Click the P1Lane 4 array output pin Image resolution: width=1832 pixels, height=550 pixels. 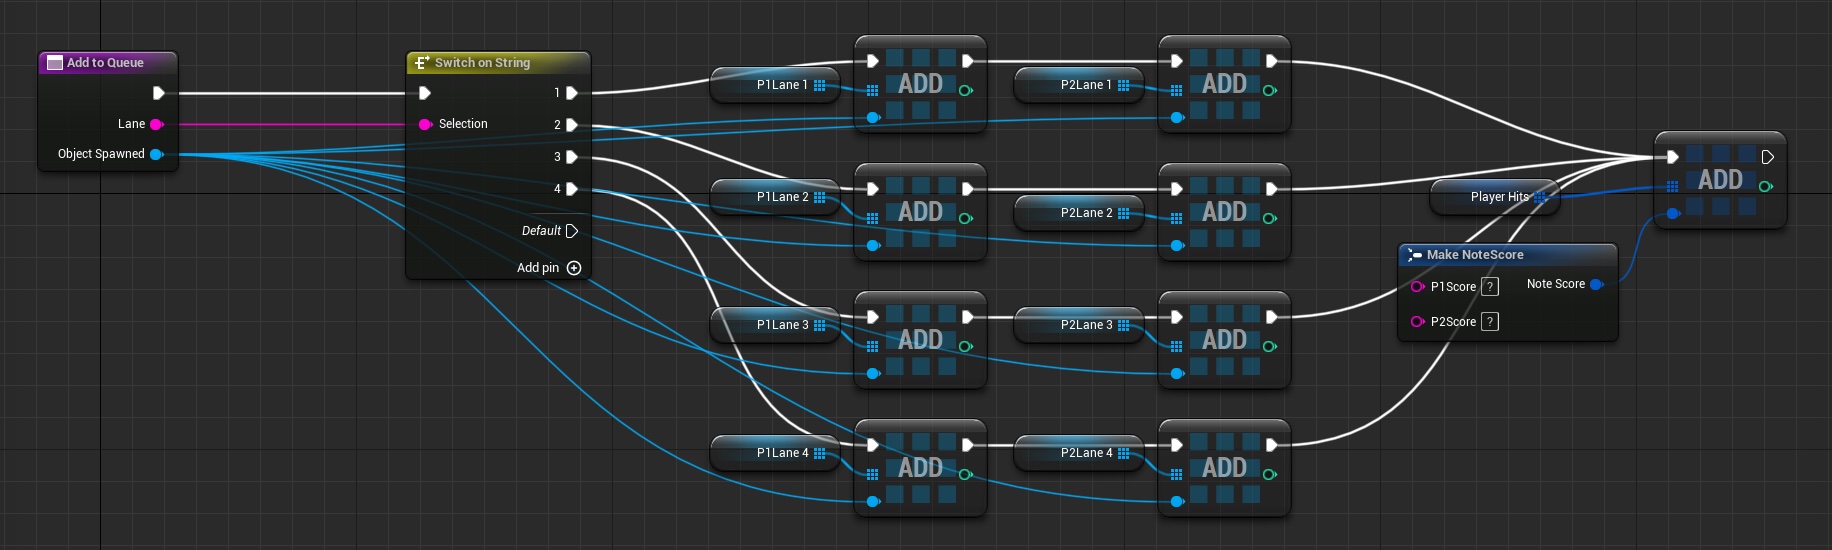tap(820, 453)
